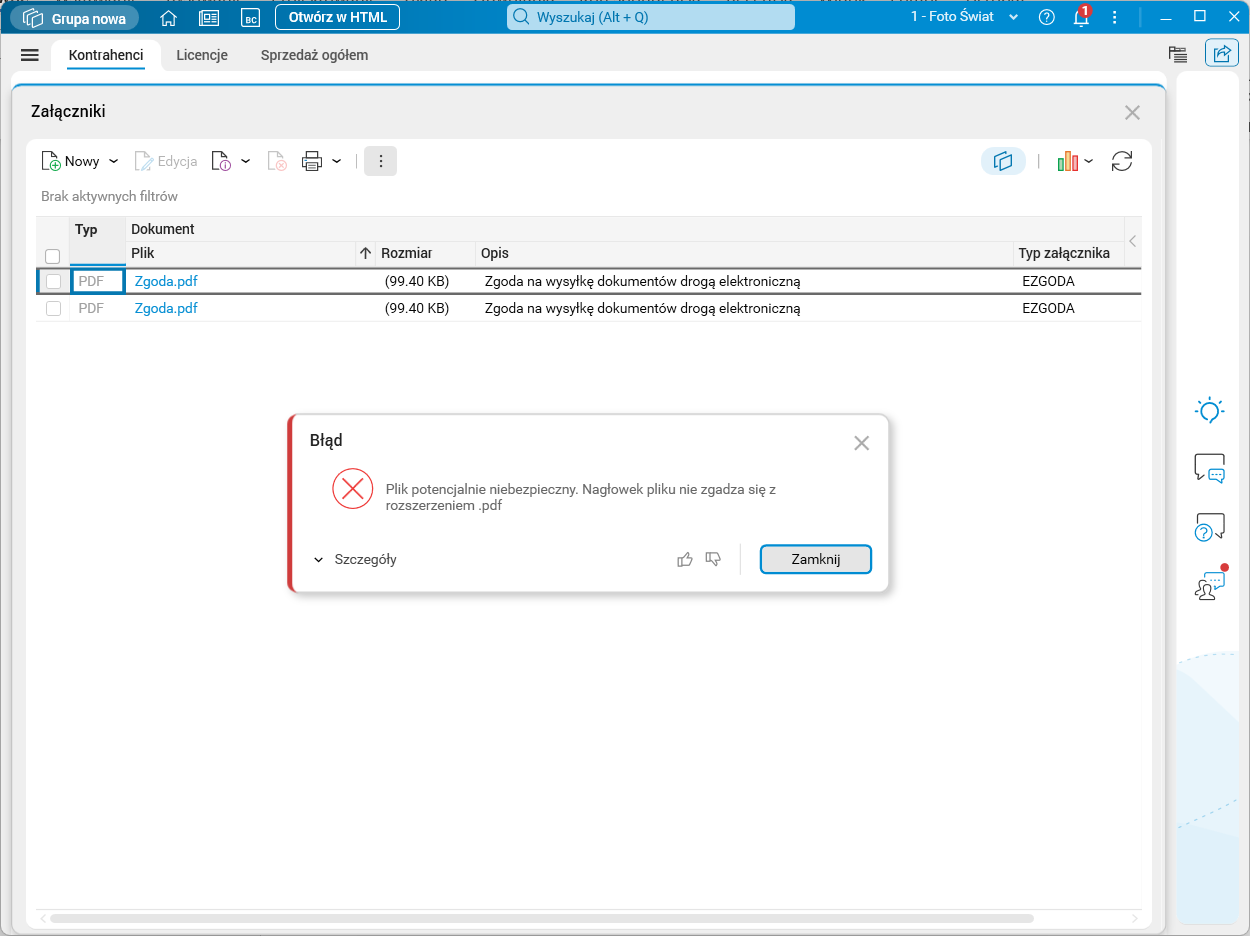Collapse table side arrow at header right
The image size is (1250, 936).
[1133, 241]
